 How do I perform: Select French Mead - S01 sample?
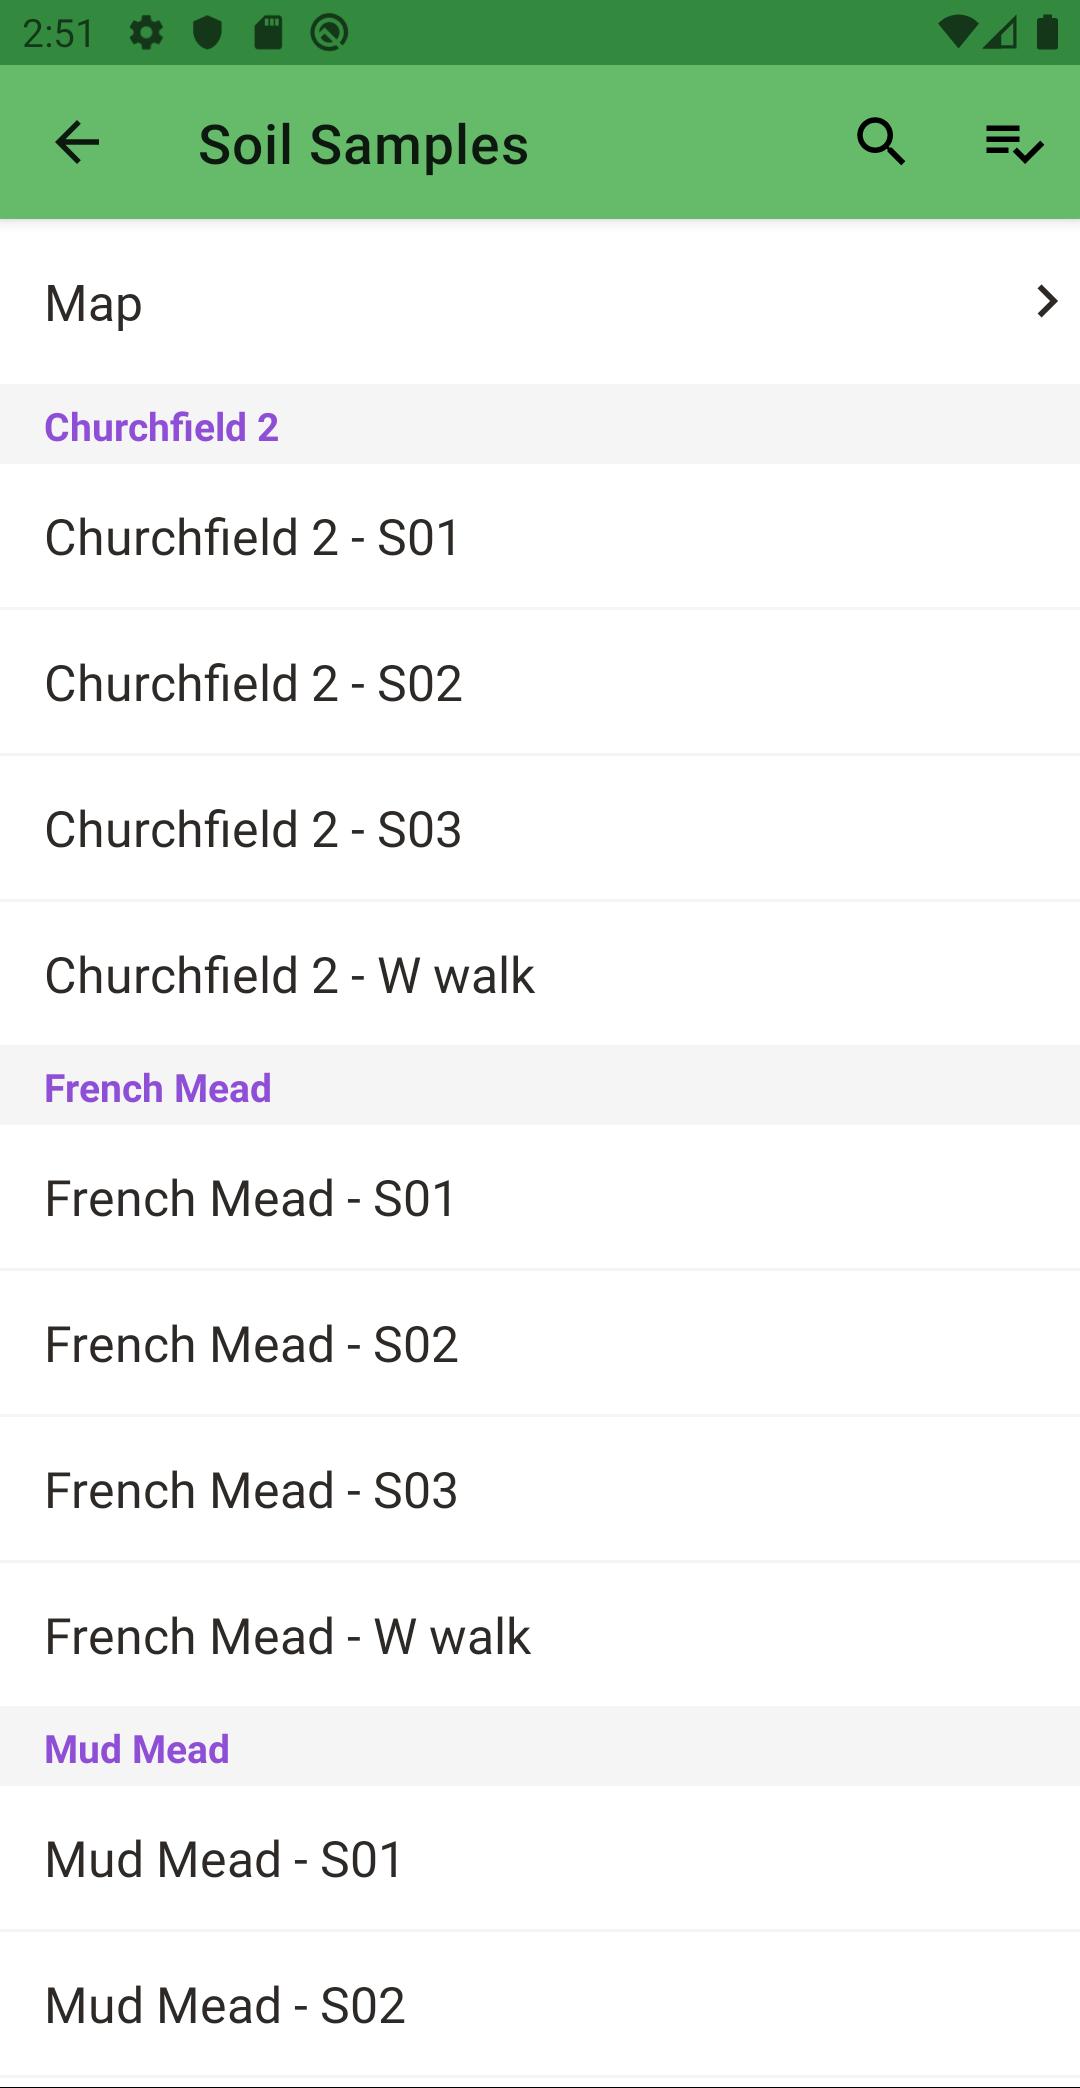coord(540,1198)
